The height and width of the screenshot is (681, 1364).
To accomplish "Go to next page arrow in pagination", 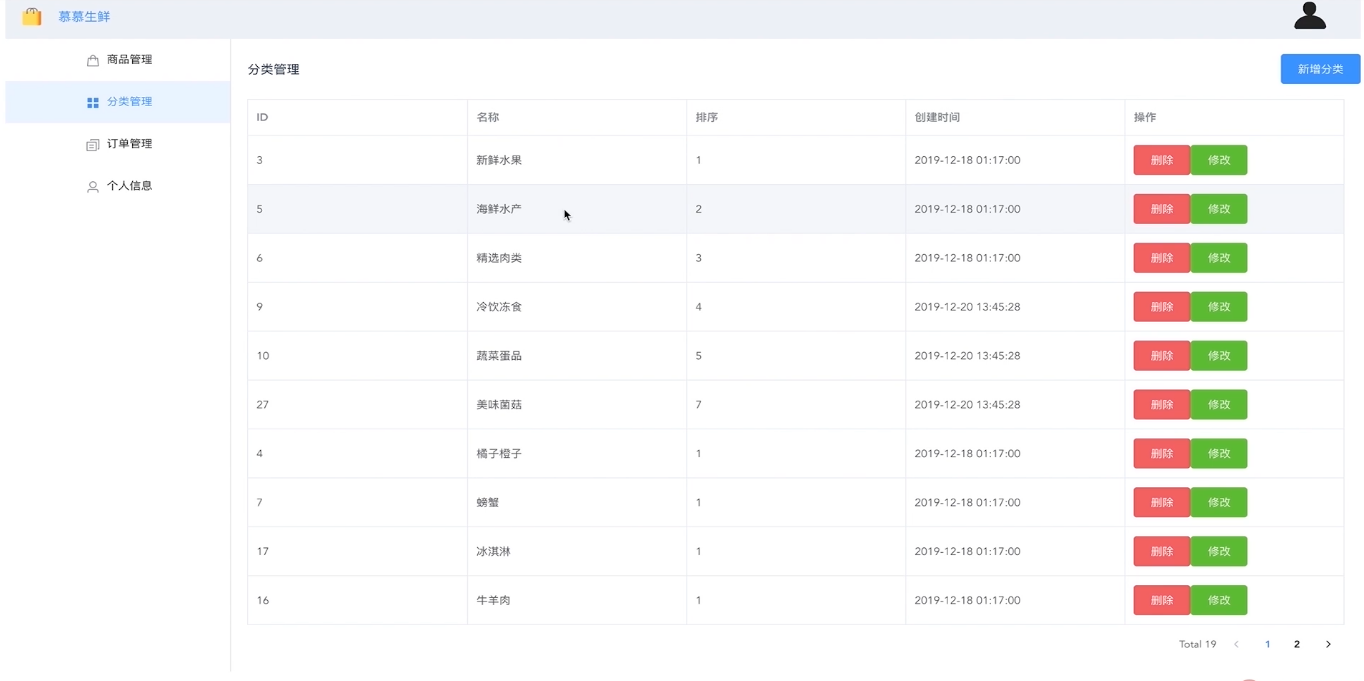I will click(x=1328, y=644).
